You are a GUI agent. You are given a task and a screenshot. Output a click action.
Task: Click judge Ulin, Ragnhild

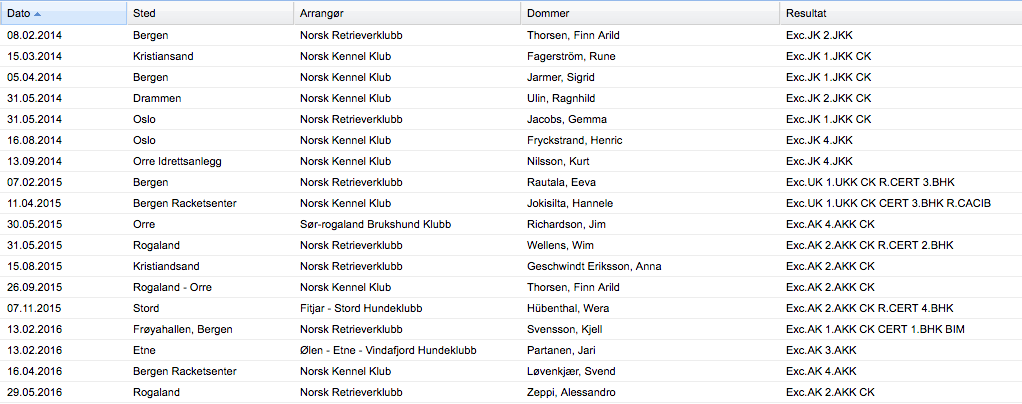(561, 98)
